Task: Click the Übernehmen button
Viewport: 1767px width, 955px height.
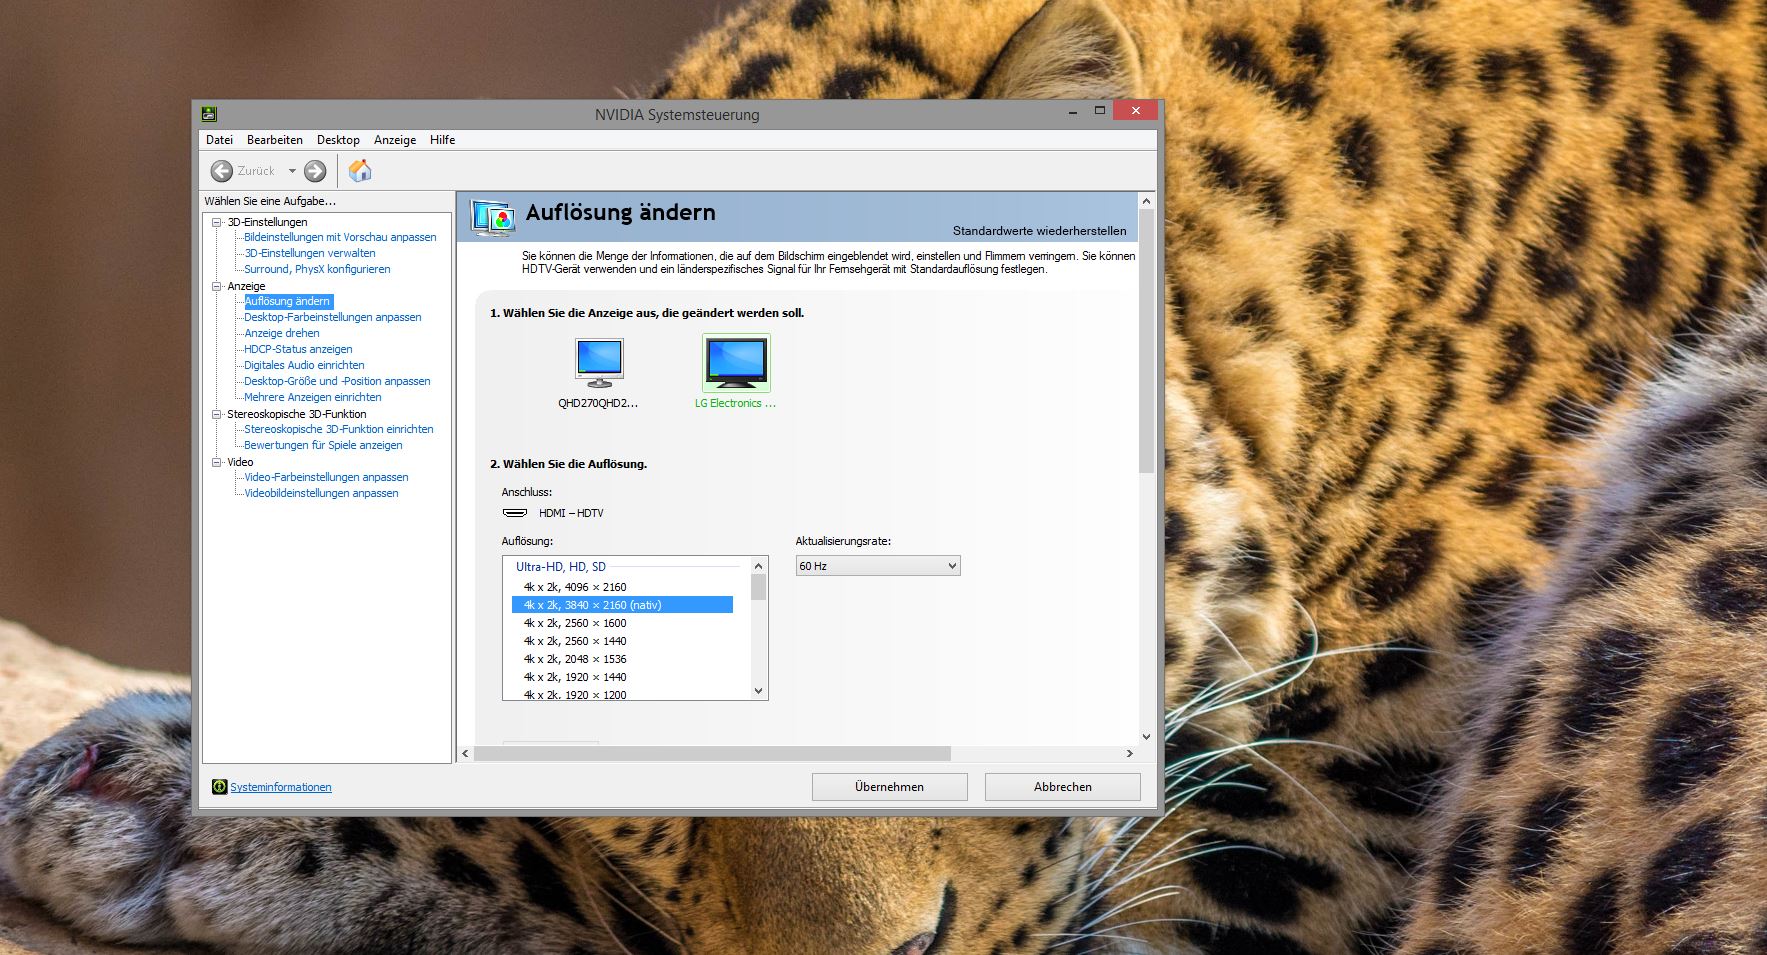Action: (x=890, y=787)
